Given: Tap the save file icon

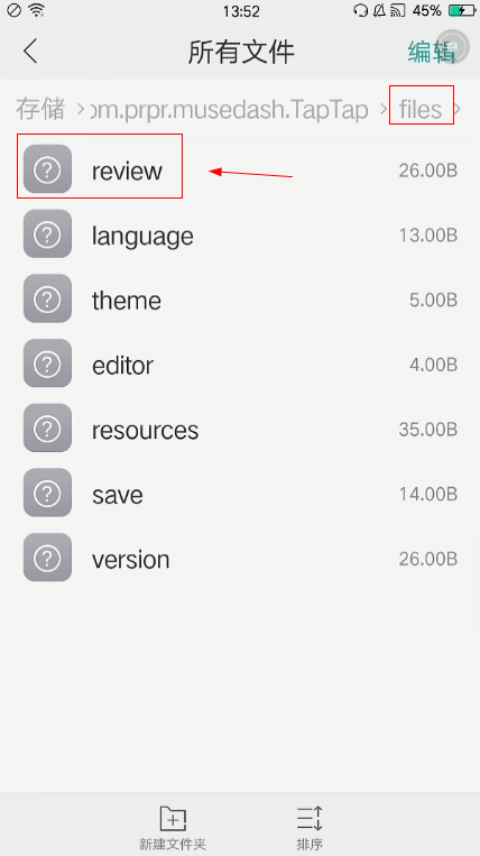Looking at the screenshot, I should (x=48, y=493).
